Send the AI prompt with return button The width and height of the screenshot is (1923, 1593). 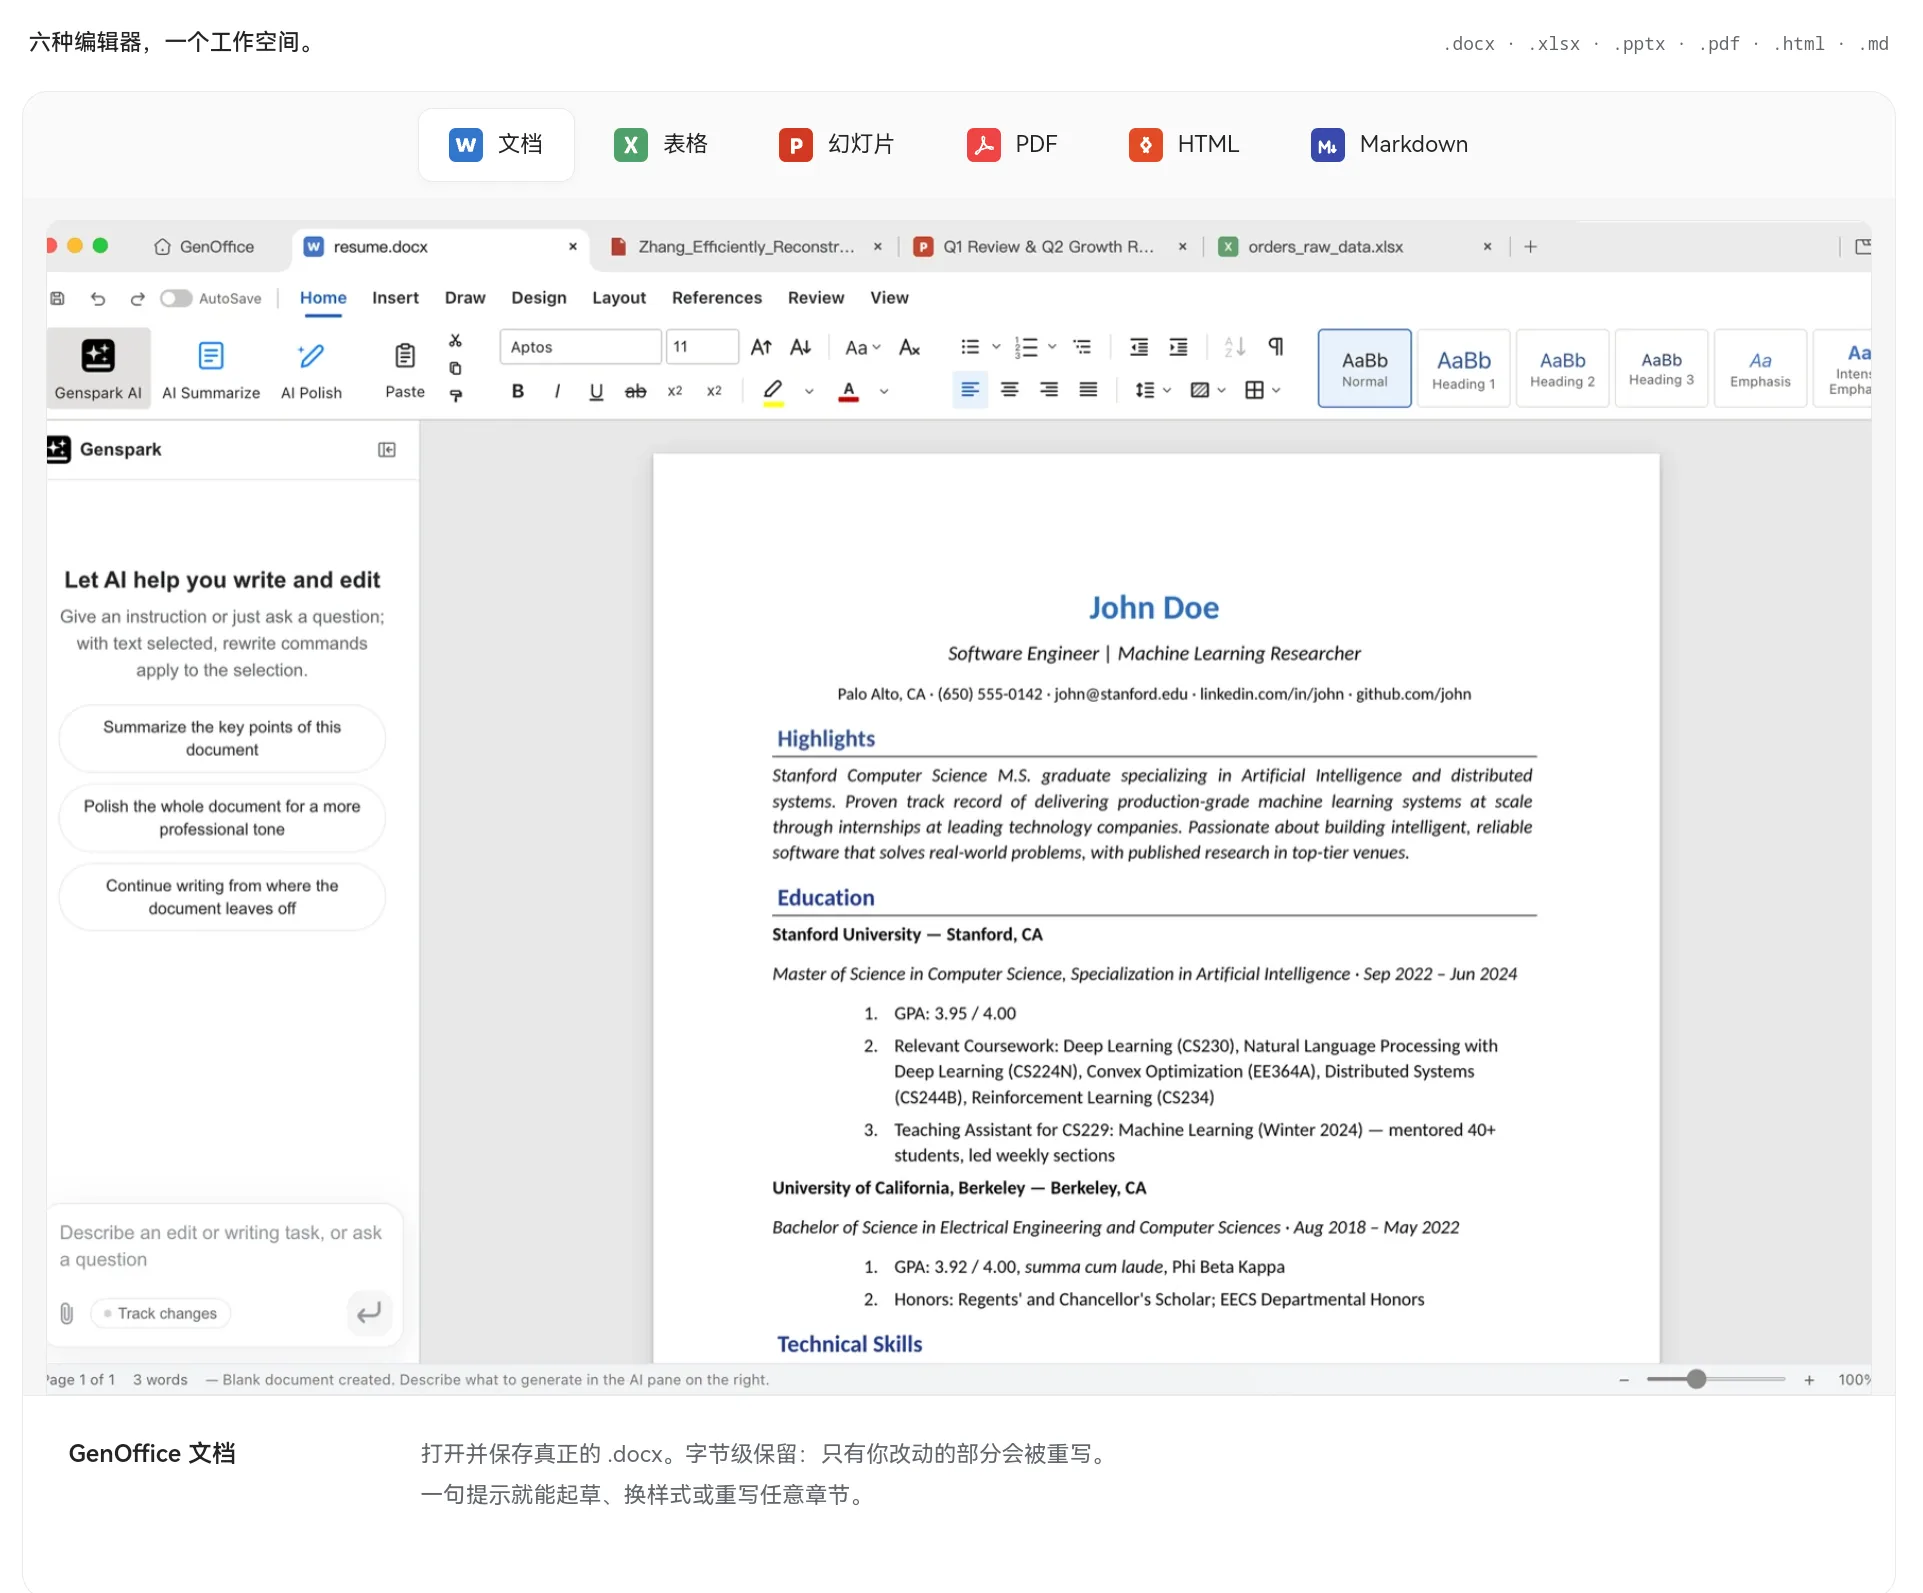coord(369,1312)
